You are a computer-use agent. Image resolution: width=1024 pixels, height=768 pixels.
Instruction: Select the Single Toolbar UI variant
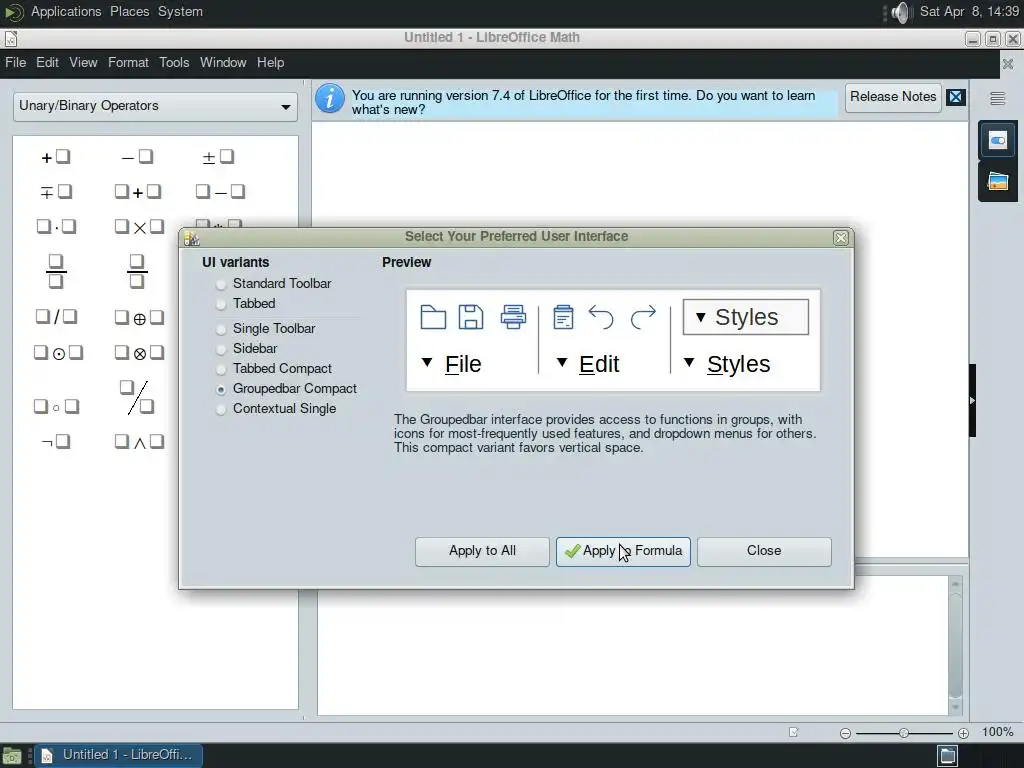pos(266,328)
